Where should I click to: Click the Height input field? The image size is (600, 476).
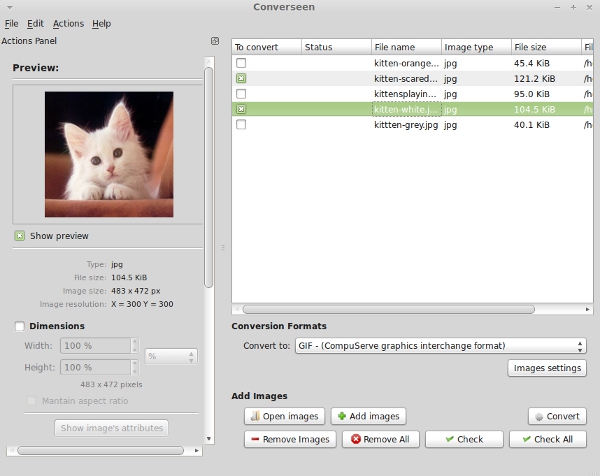pos(96,367)
